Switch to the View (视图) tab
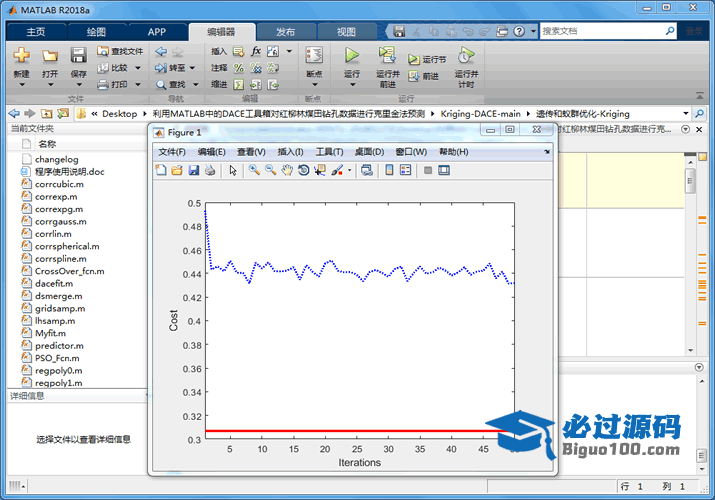715x500 pixels. (346, 32)
